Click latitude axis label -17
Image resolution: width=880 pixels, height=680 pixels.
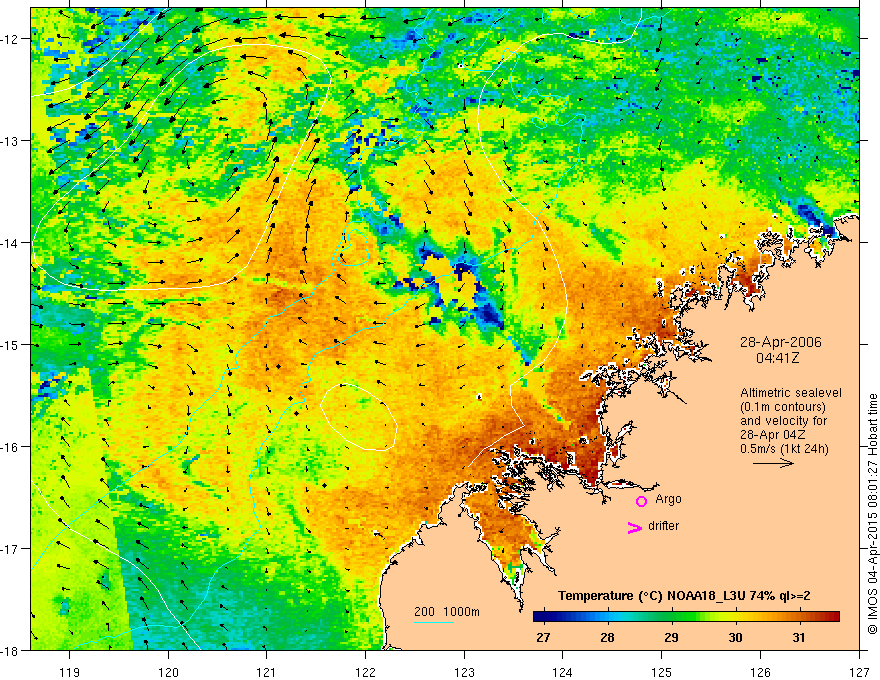[x=11, y=549]
